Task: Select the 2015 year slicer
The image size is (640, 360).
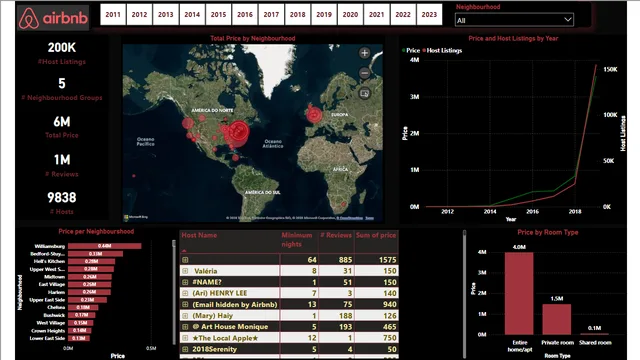Action: (x=218, y=15)
